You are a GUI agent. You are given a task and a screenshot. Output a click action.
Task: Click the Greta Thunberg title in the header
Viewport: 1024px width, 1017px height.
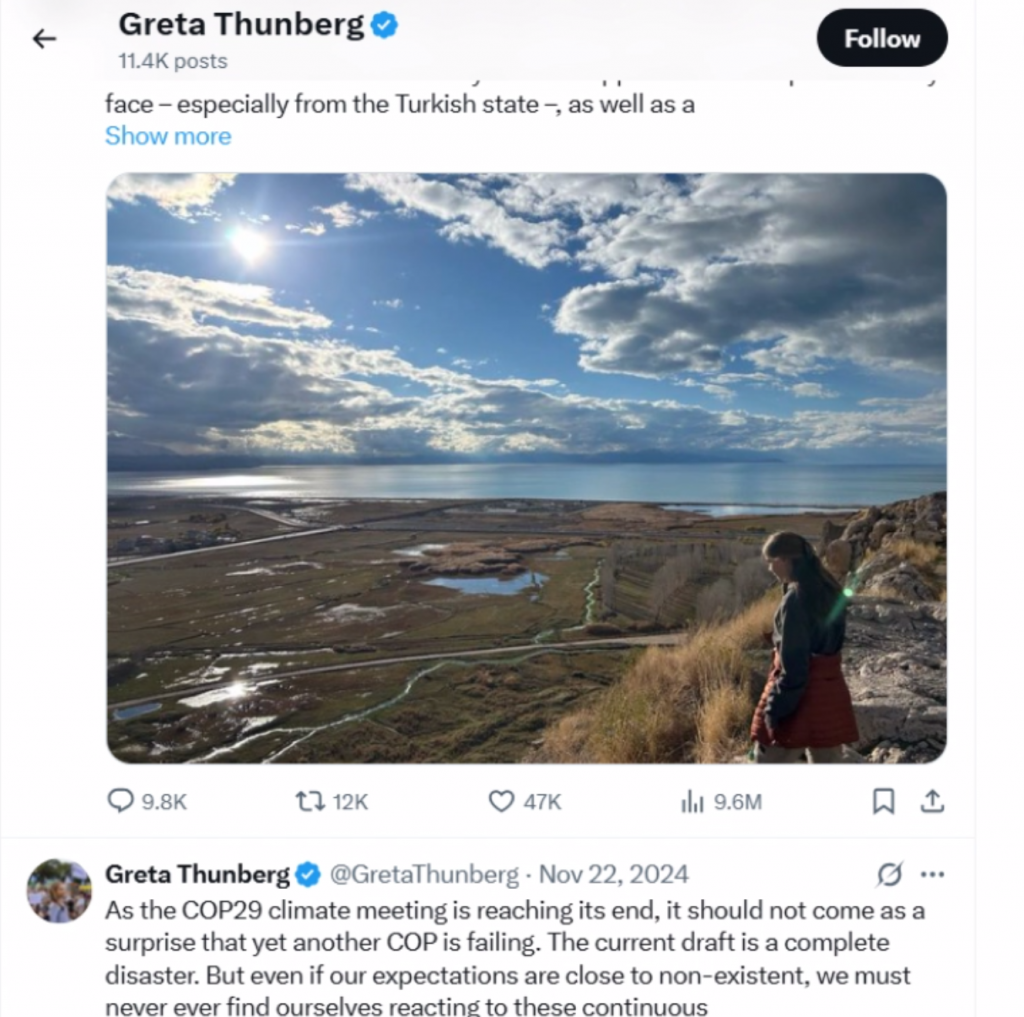click(241, 25)
